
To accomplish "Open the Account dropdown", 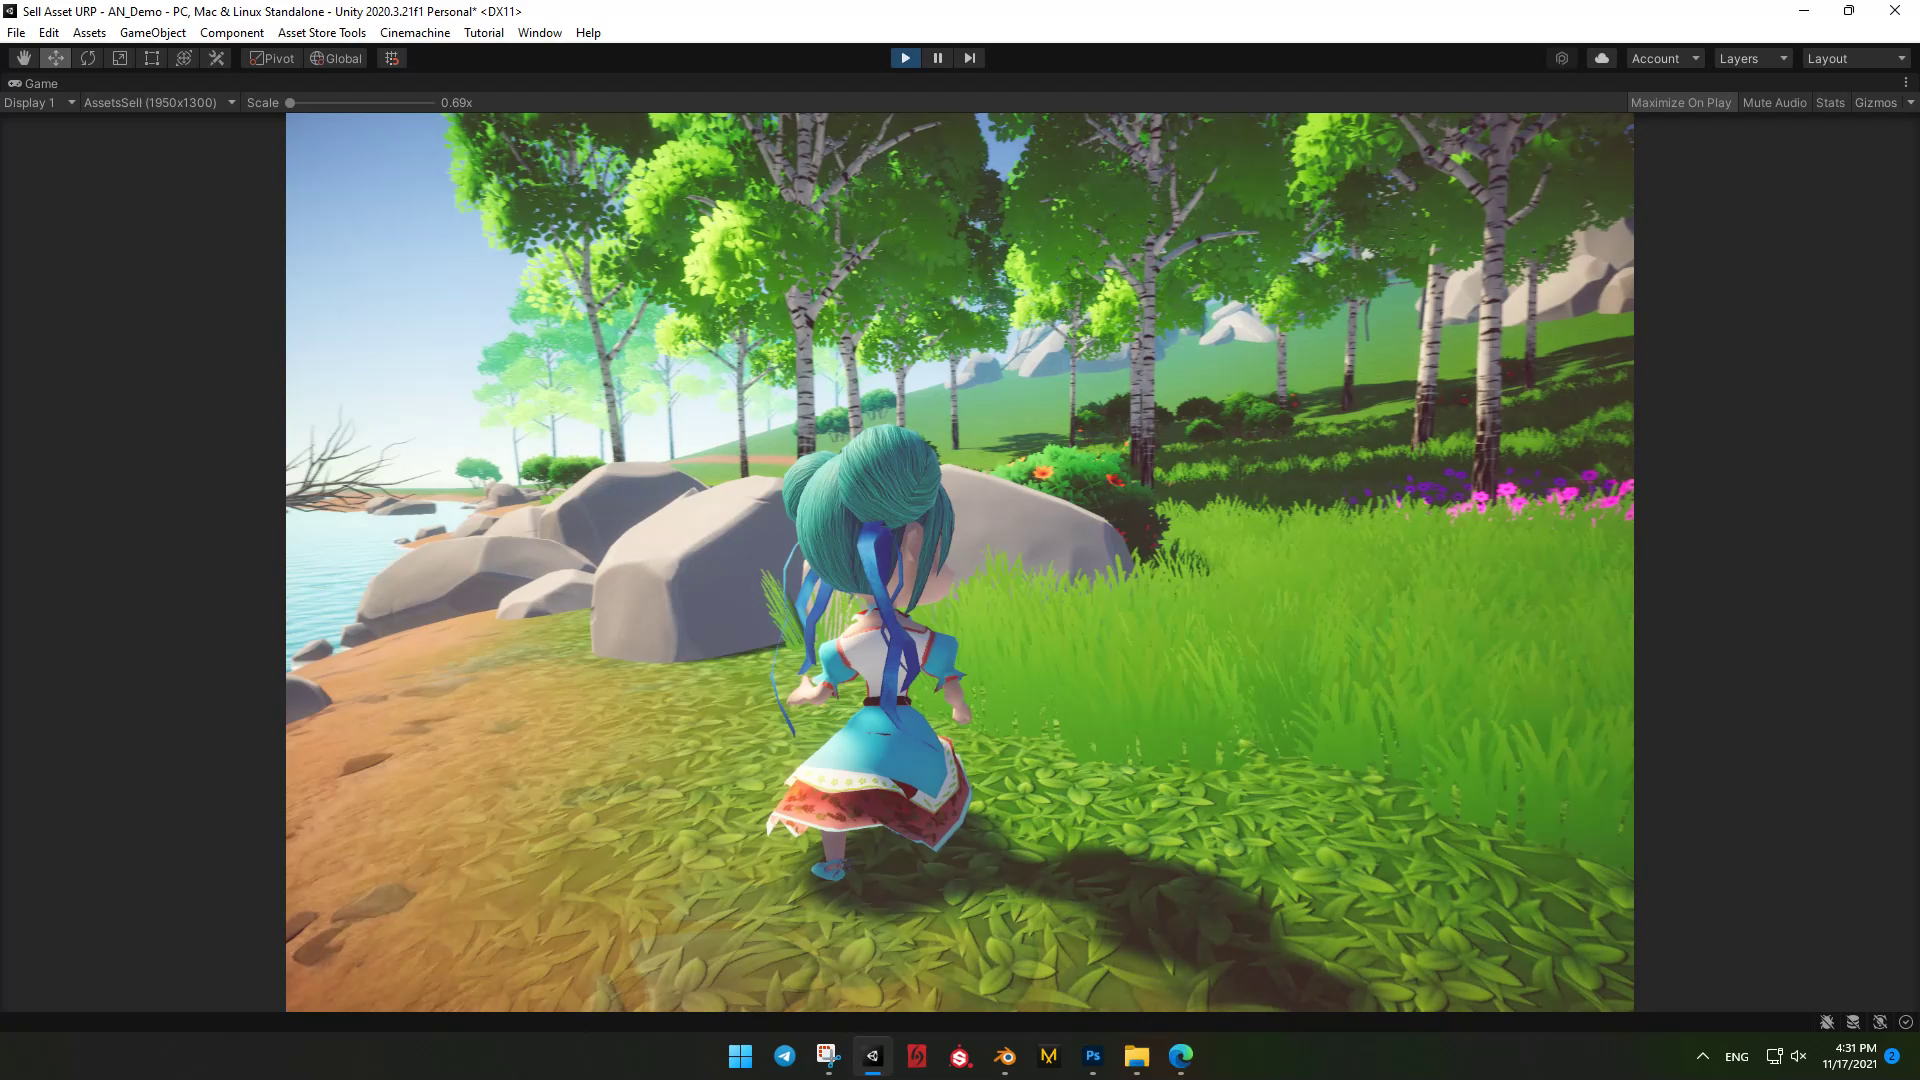I will [x=1665, y=58].
